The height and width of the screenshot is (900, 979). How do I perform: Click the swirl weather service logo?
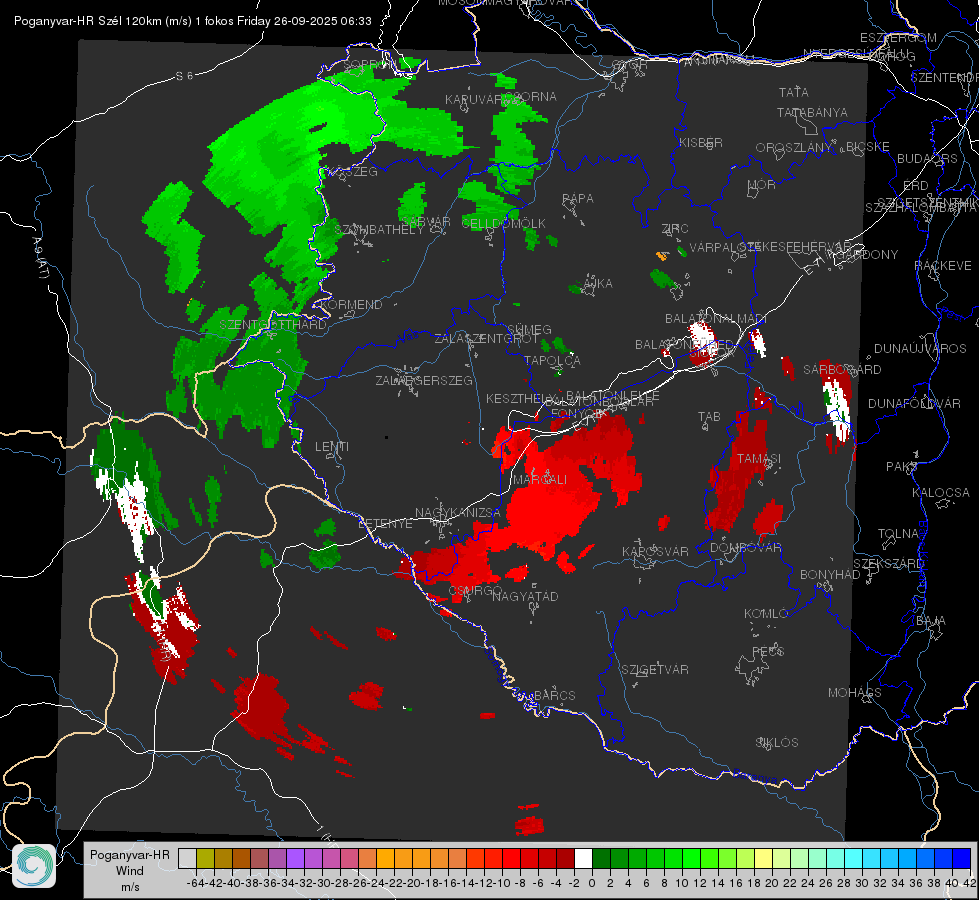point(34,866)
